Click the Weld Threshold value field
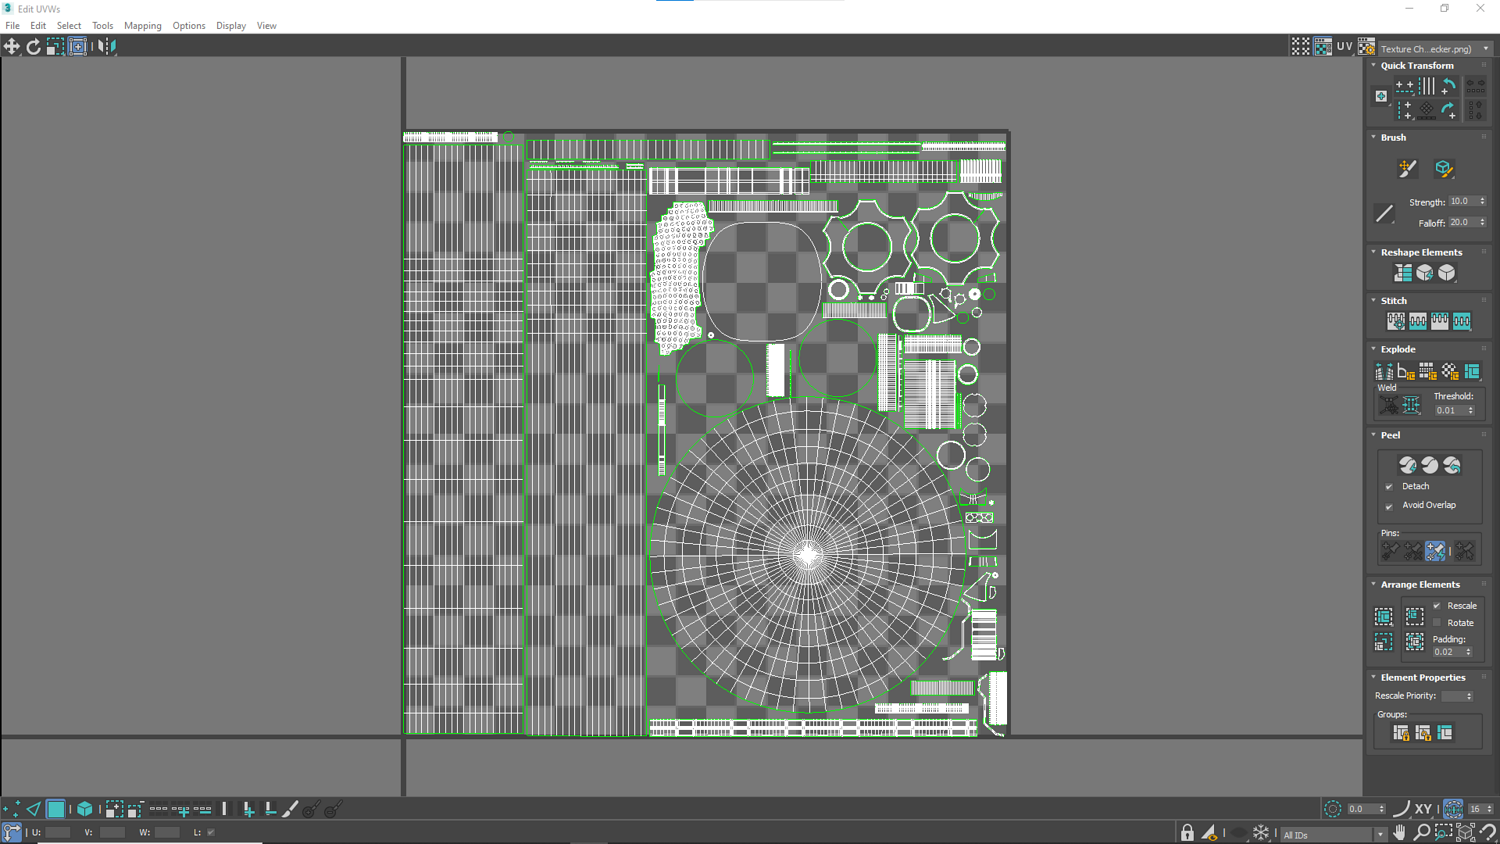The height and width of the screenshot is (844, 1500). [1450, 411]
